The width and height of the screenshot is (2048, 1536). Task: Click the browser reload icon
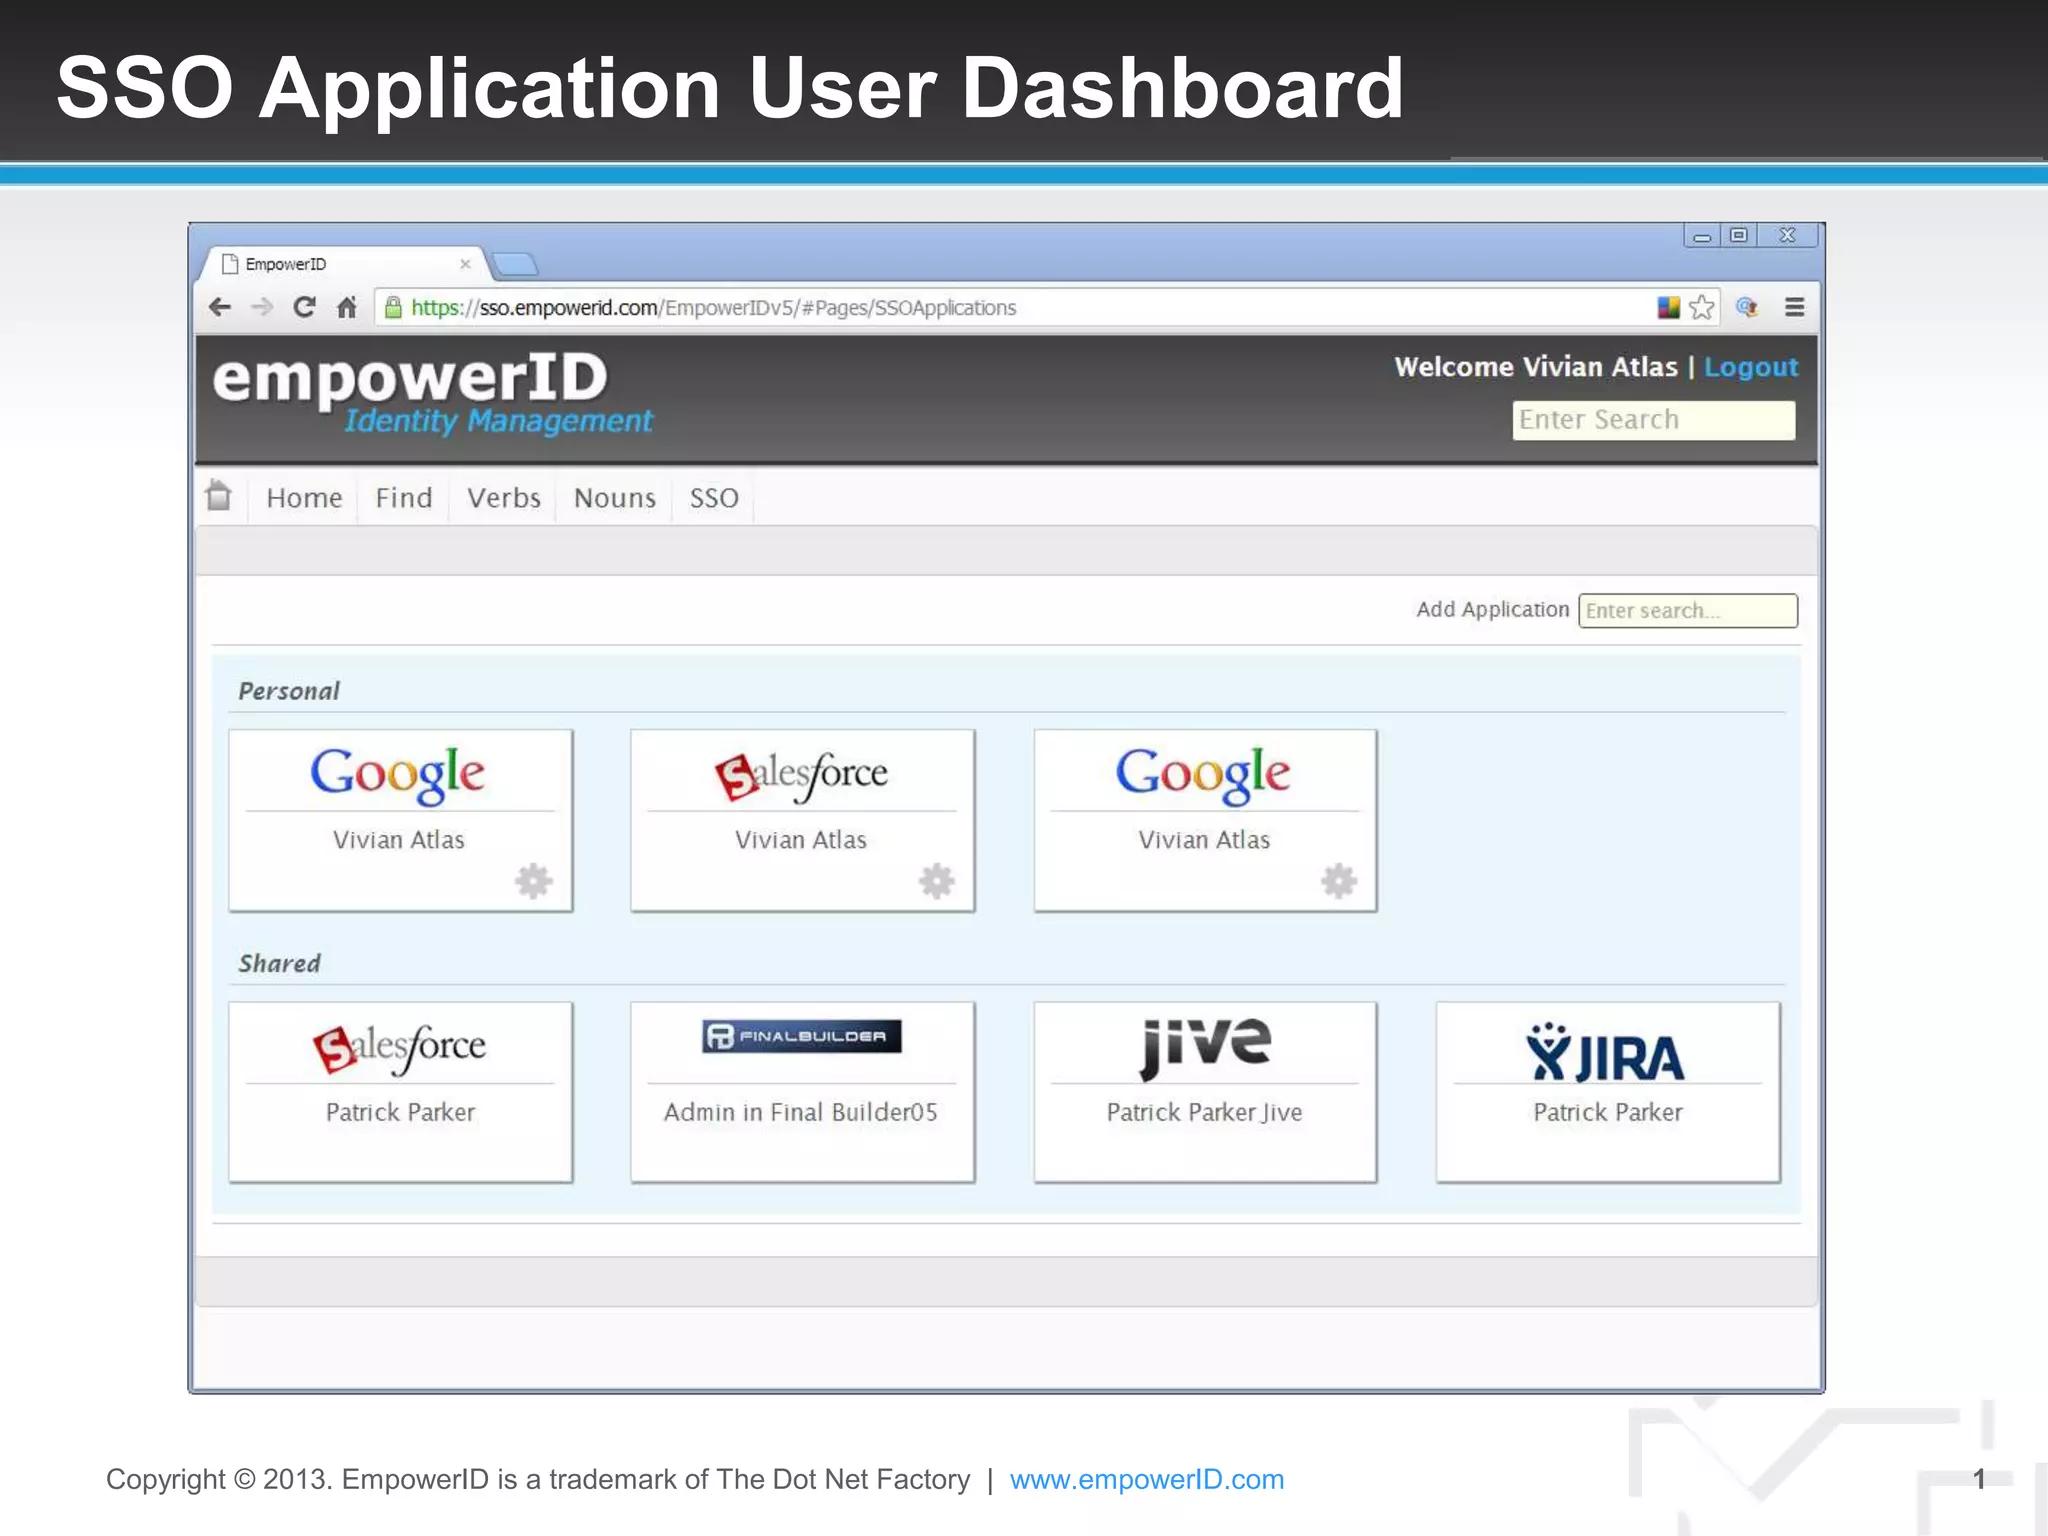click(304, 307)
